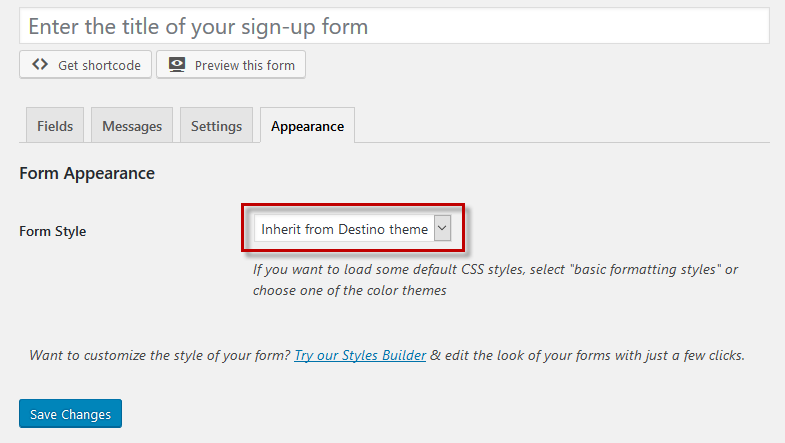Screen dimensions: 785x443
Task: Expand the Form Style dropdown arrow
Action: (x=442, y=228)
